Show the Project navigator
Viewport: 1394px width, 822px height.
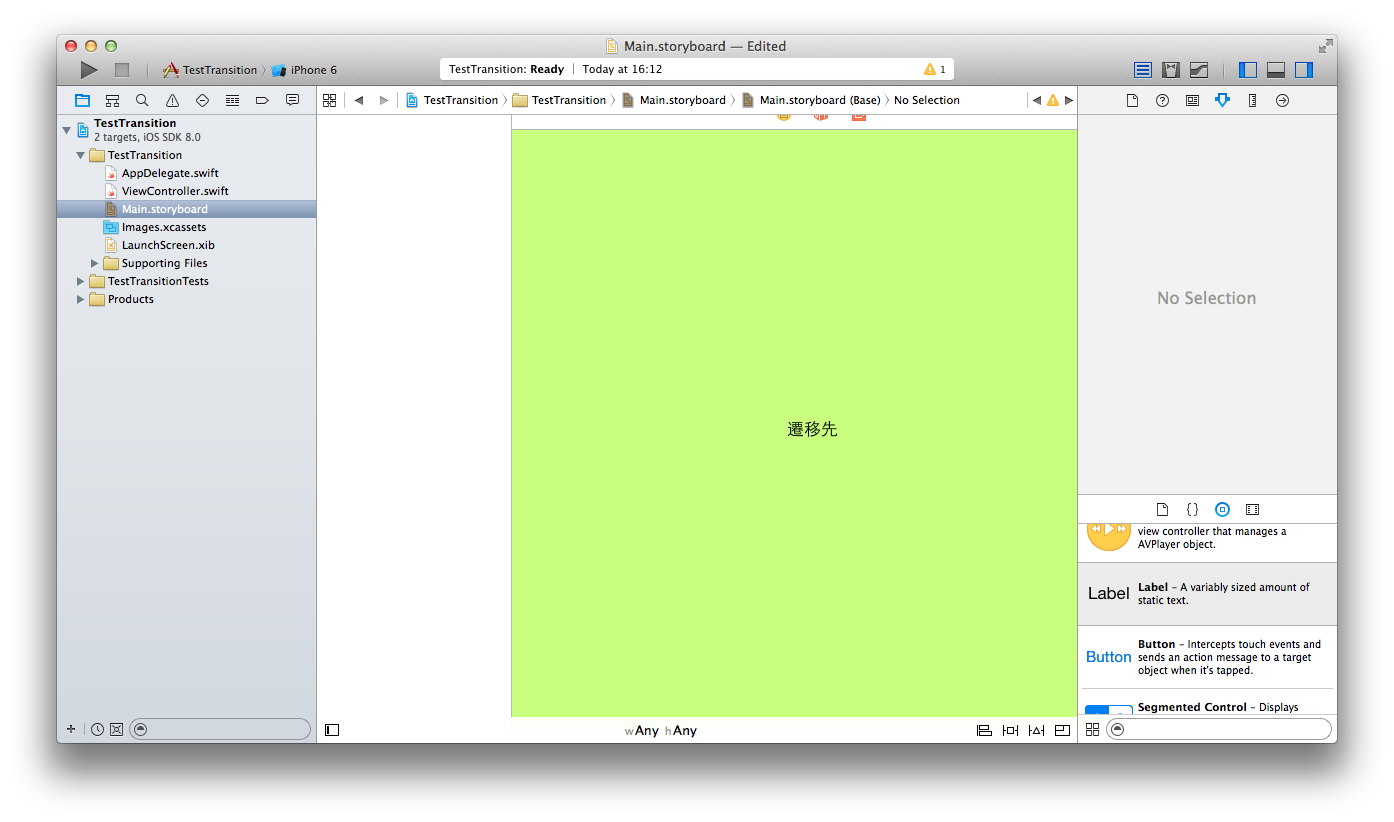click(x=82, y=100)
